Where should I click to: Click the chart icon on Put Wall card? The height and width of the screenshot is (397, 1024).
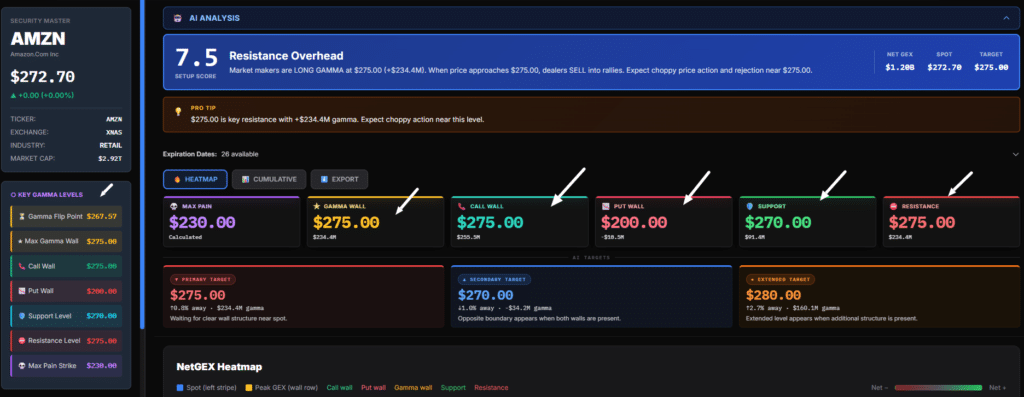coord(605,206)
